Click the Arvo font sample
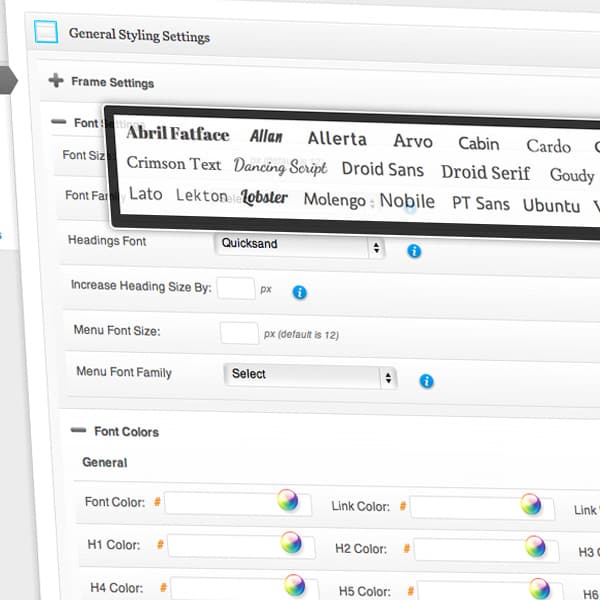Screen dimensions: 600x600 click(x=413, y=141)
